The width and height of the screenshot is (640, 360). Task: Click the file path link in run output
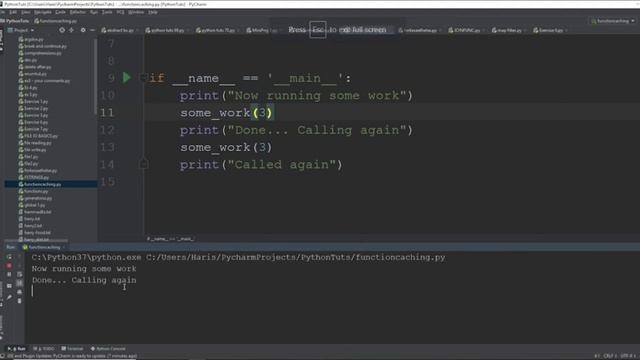(x=296, y=258)
